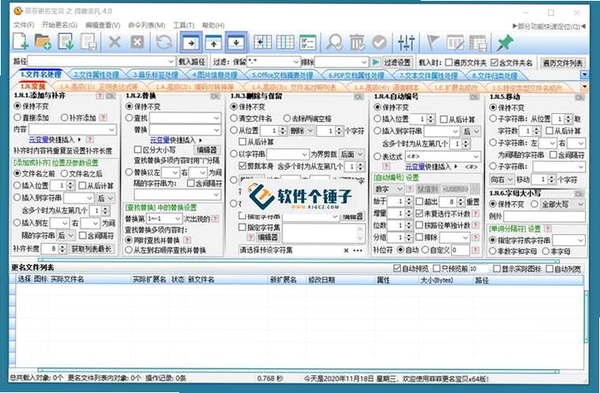Toggle the 含文件夹名 checkbox
The width and height of the screenshot is (600, 393).
[494, 62]
